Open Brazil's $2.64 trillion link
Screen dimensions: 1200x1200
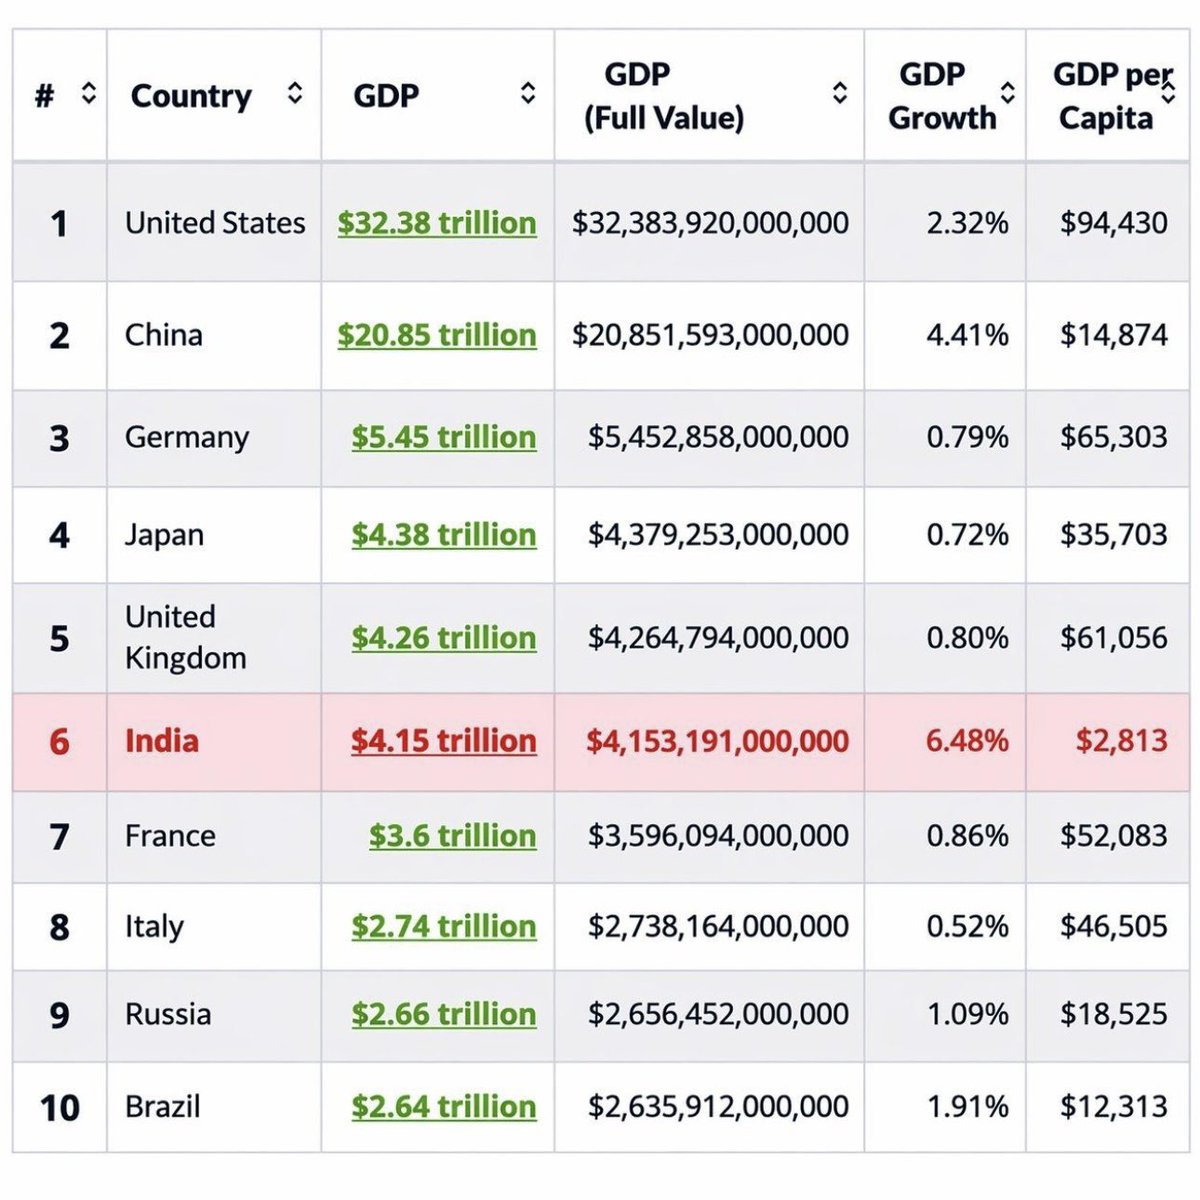coord(444,1107)
